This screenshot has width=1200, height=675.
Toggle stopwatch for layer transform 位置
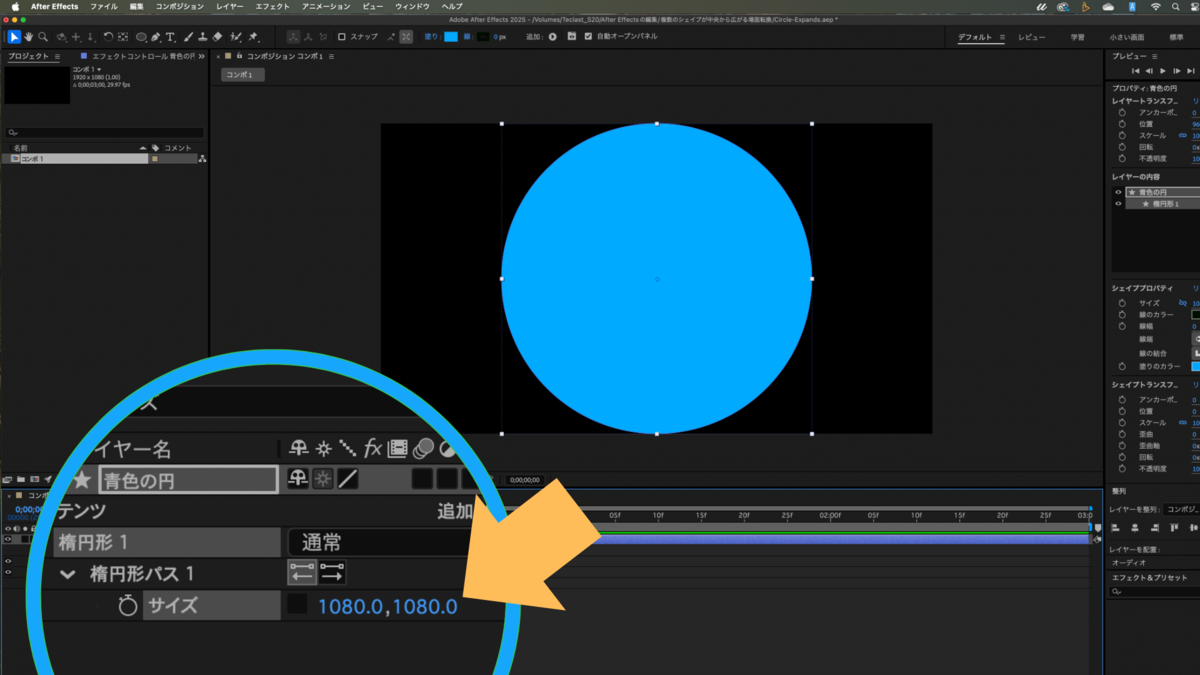click(x=1122, y=124)
